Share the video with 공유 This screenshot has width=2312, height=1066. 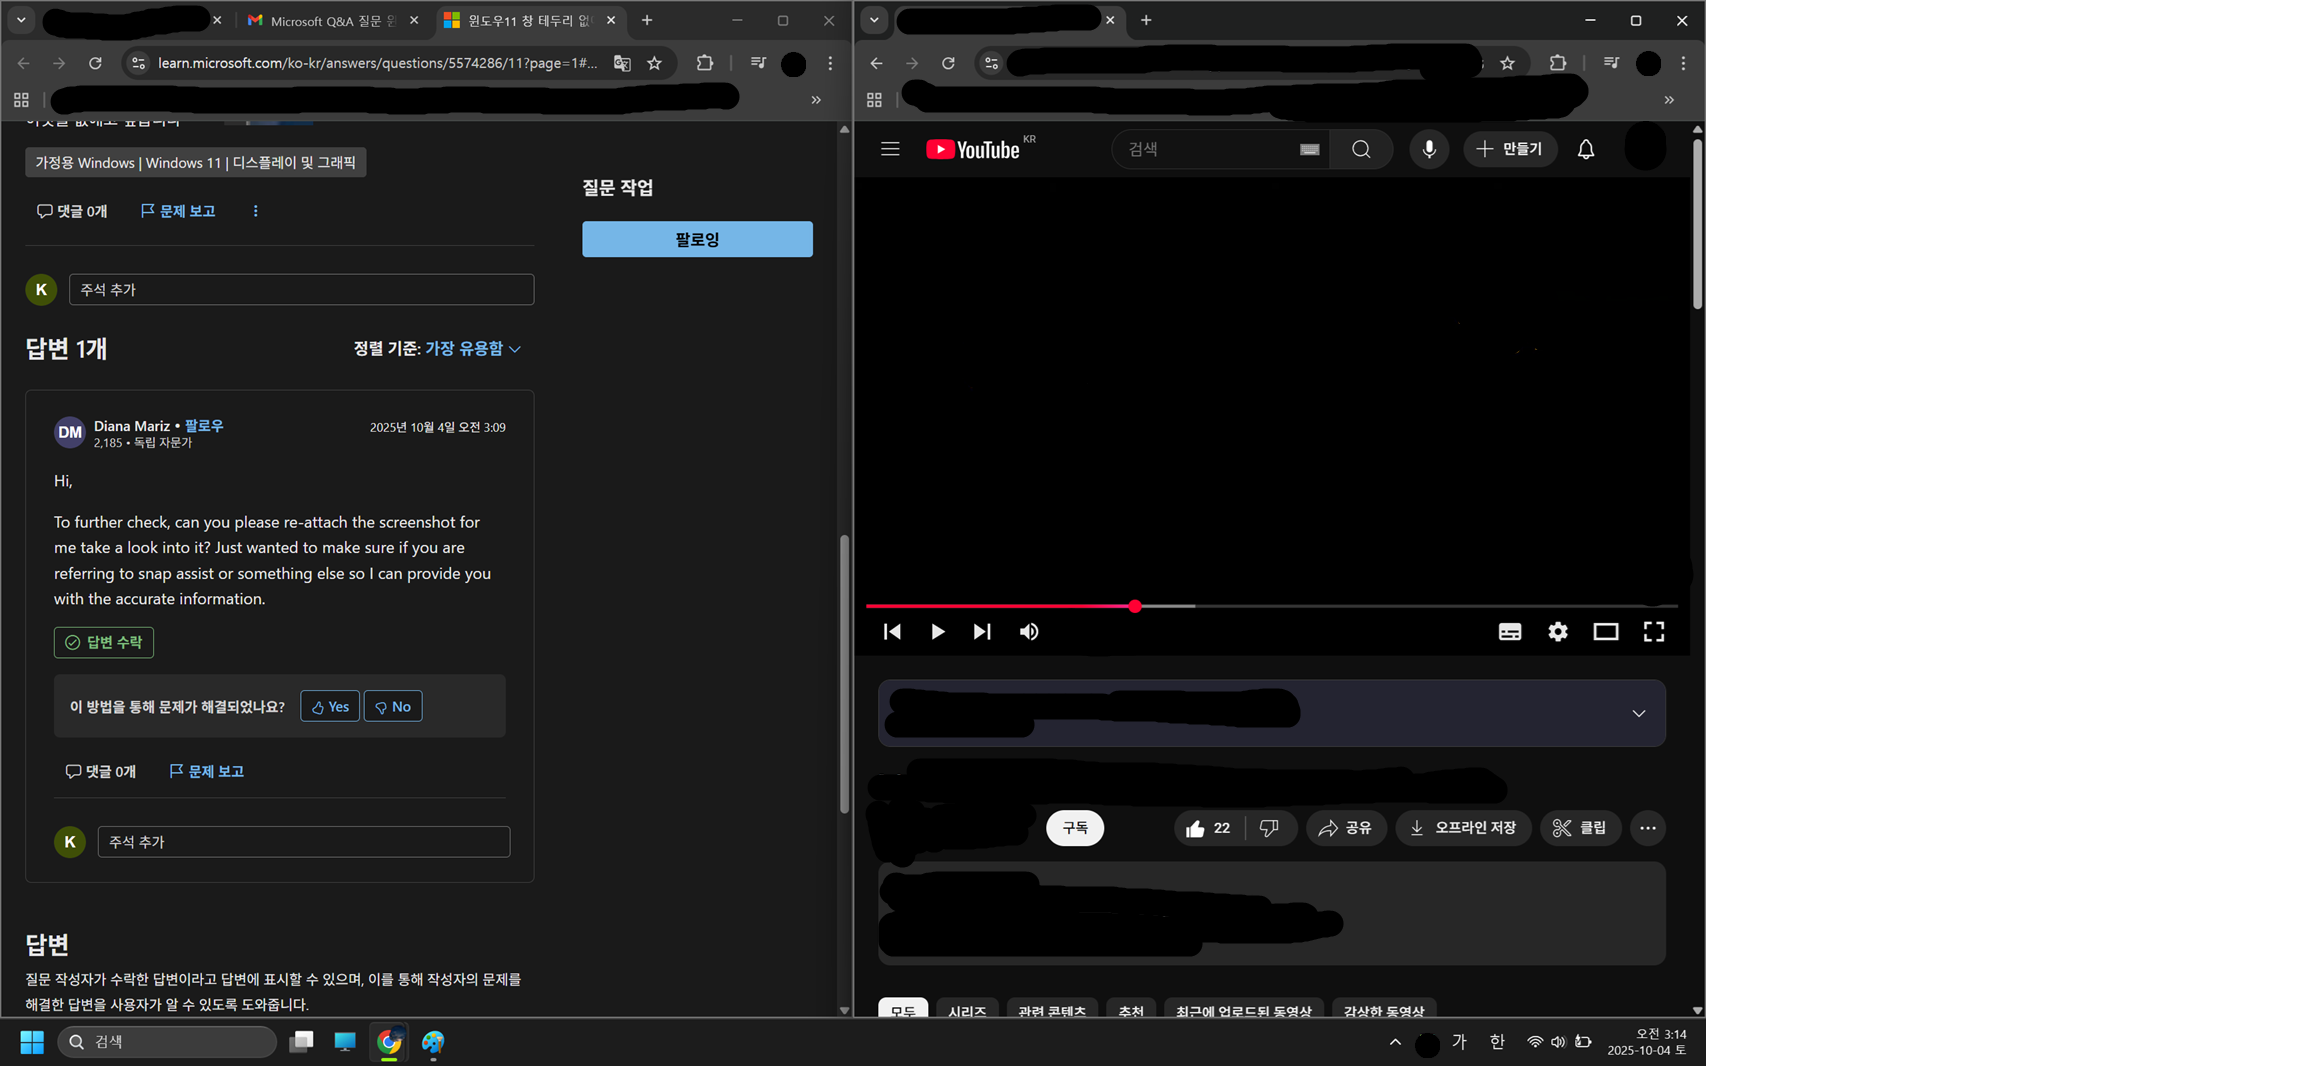1345,828
